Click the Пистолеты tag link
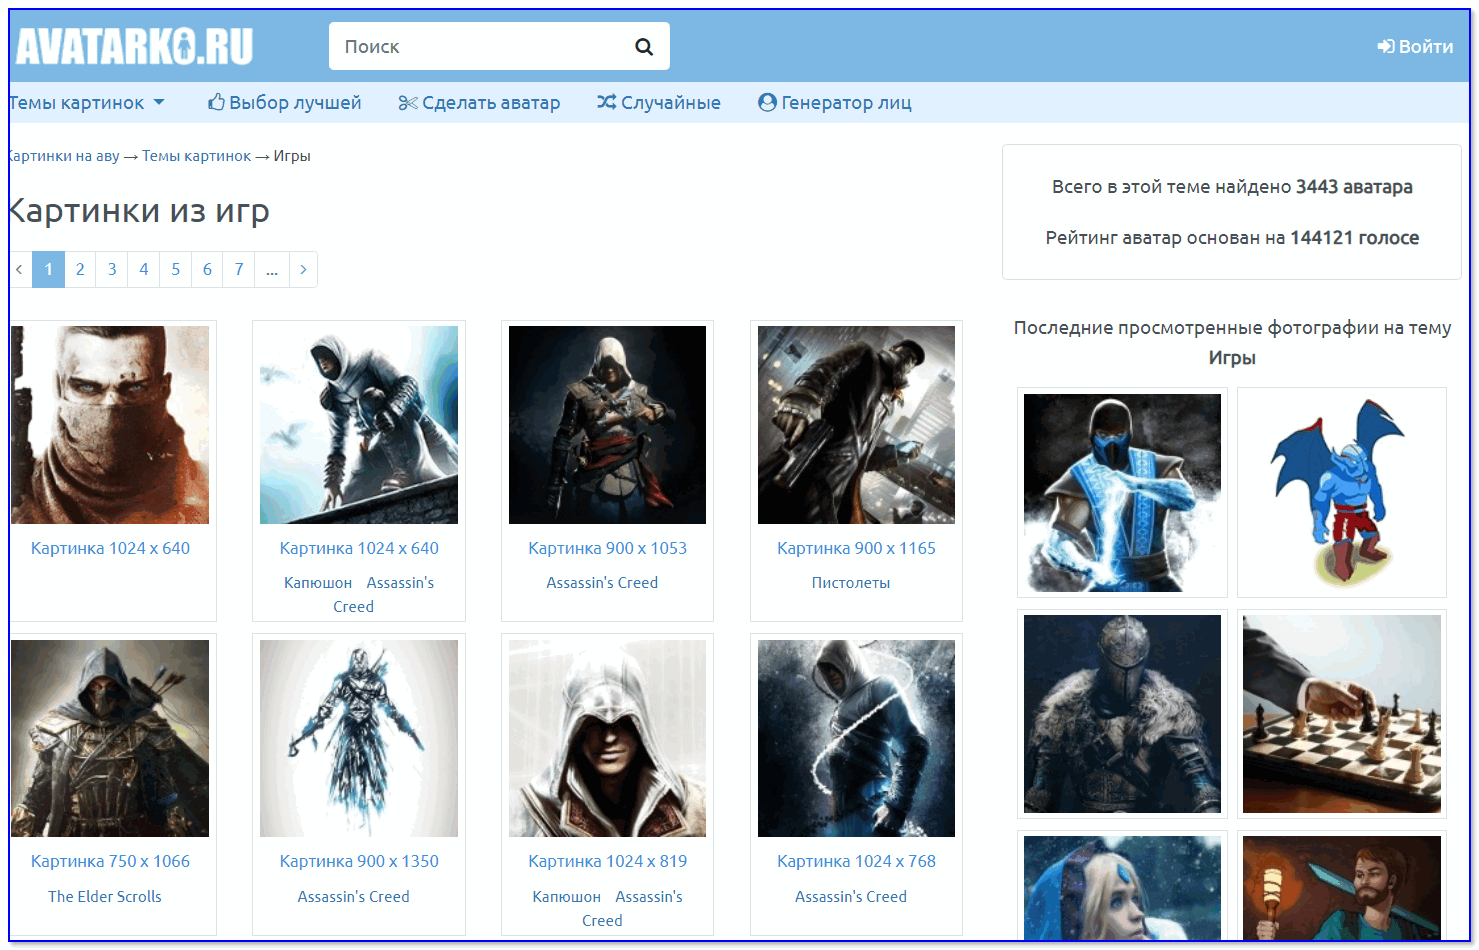 pyautogui.click(x=851, y=583)
